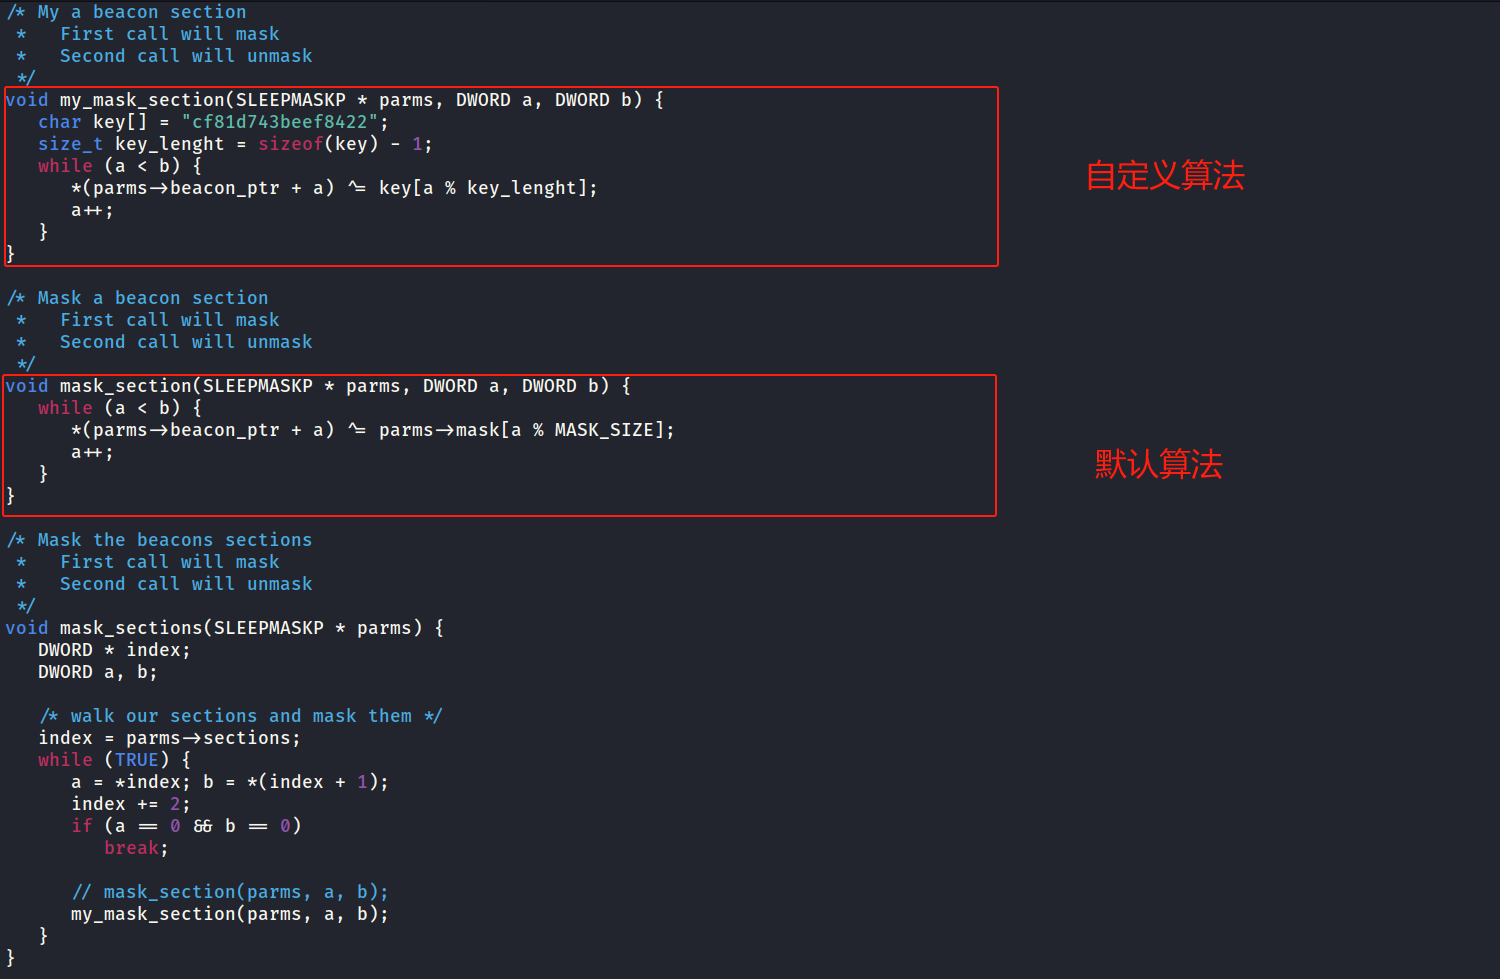Click the "Mask the beacons sections" comment
This screenshot has height=979, width=1500.
tap(174, 540)
